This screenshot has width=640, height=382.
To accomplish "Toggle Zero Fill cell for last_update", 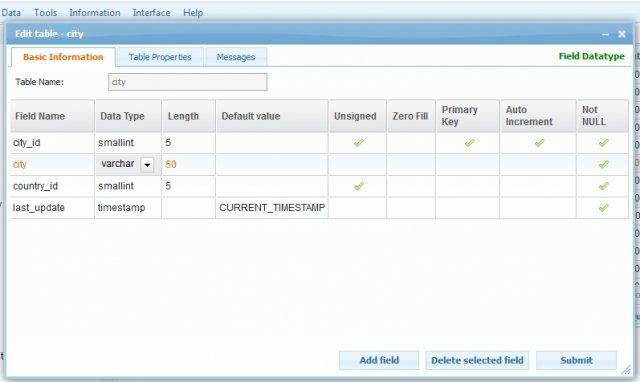I will [x=411, y=208].
